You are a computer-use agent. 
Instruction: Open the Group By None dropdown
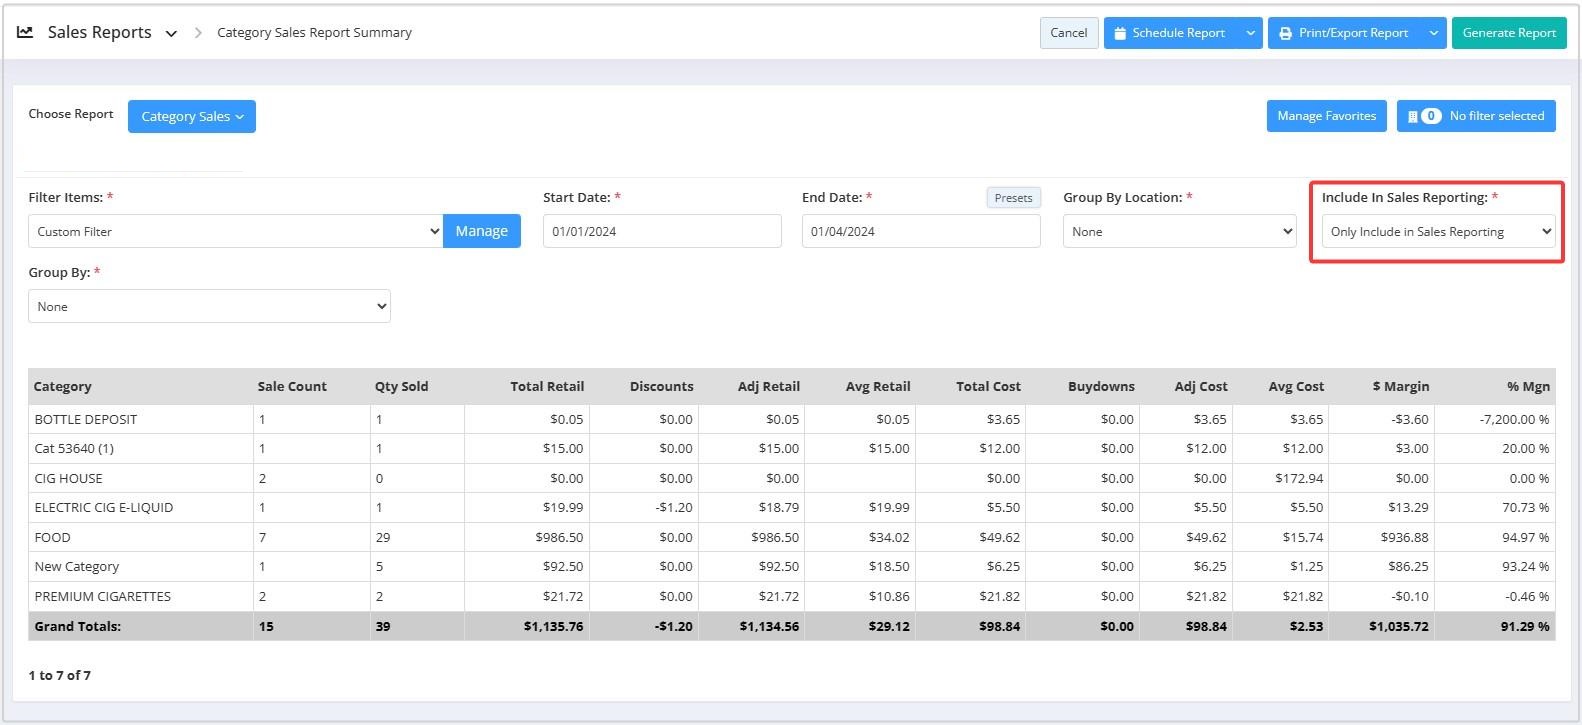click(209, 306)
